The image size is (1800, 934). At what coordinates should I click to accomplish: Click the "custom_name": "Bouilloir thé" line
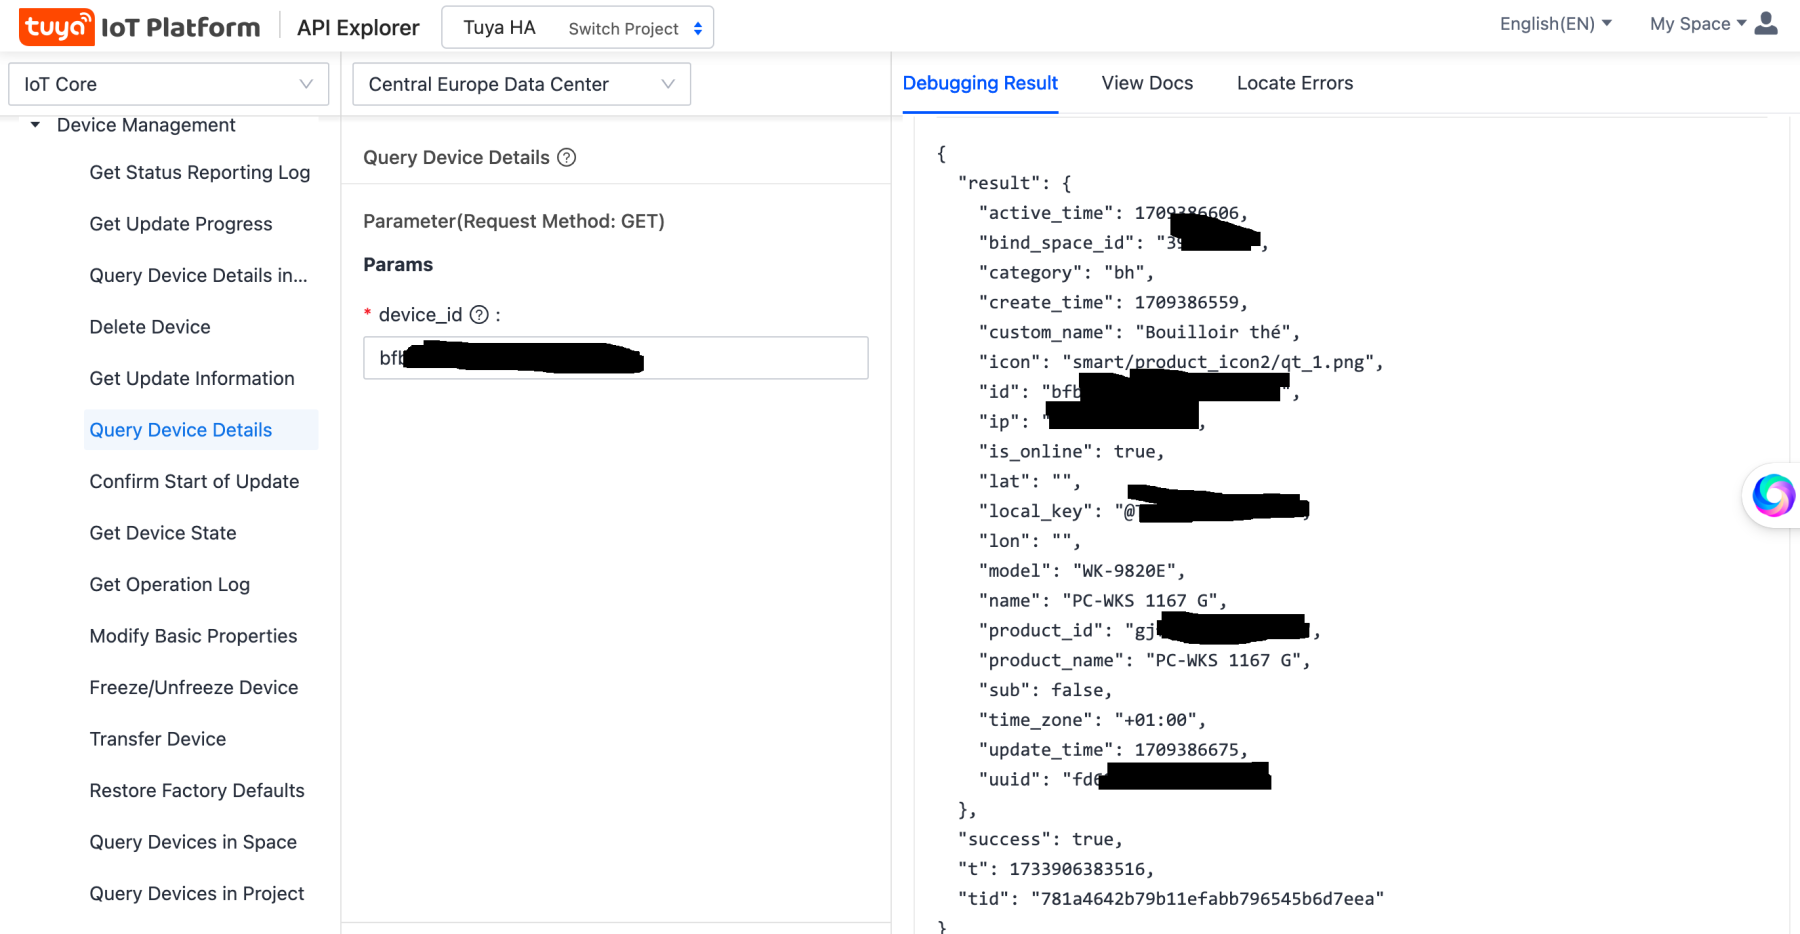tap(1139, 332)
